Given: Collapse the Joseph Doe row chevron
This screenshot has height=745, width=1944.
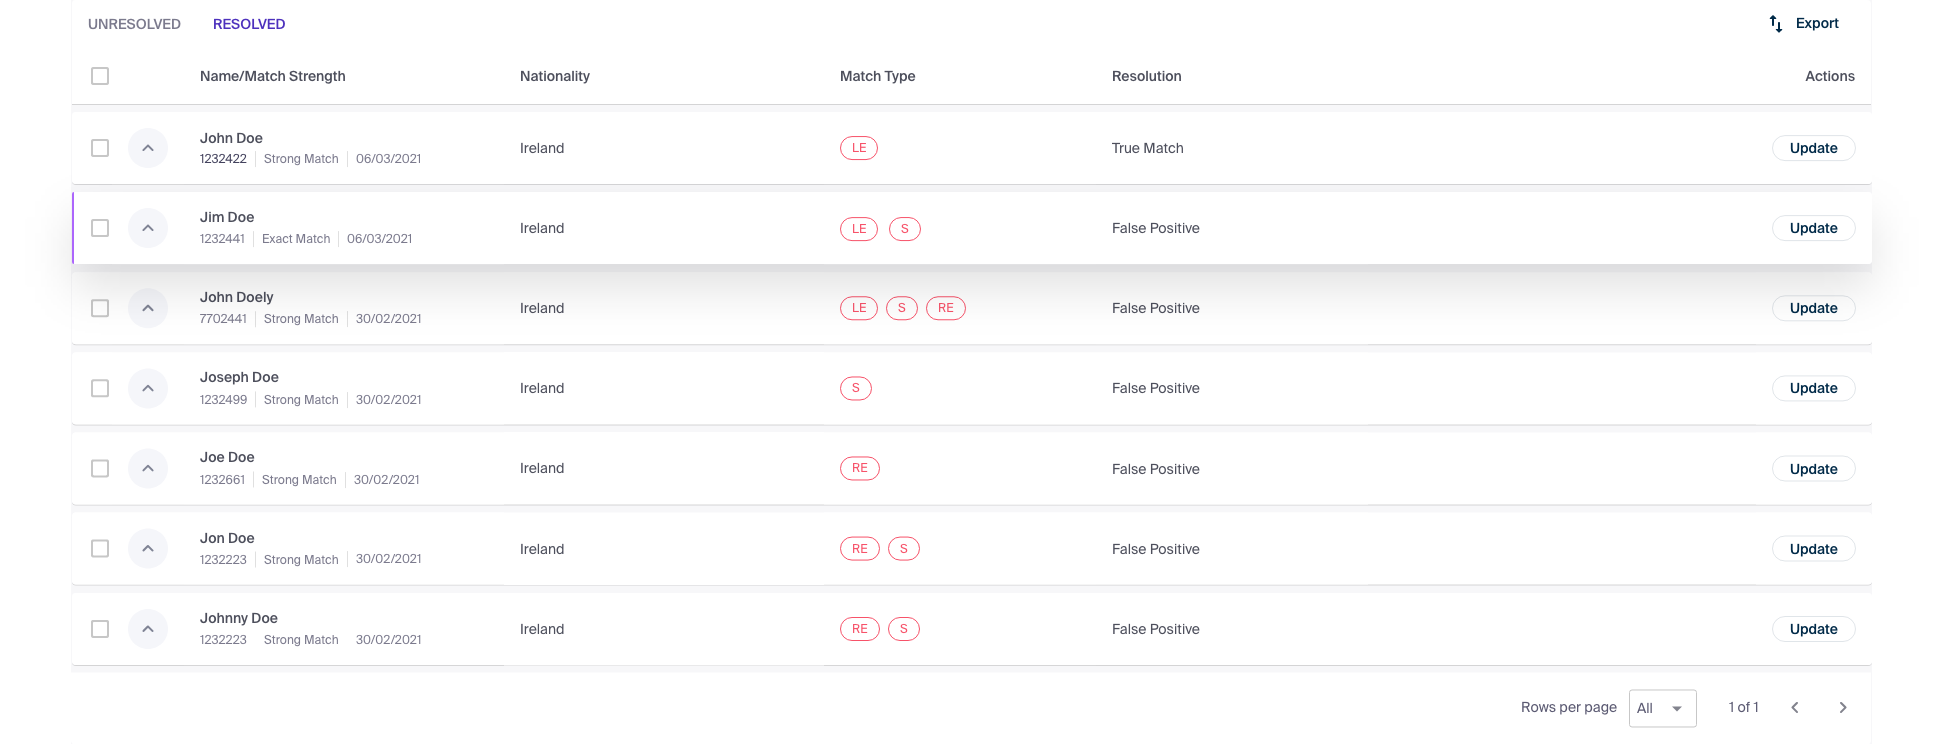Looking at the screenshot, I should tap(148, 388).
